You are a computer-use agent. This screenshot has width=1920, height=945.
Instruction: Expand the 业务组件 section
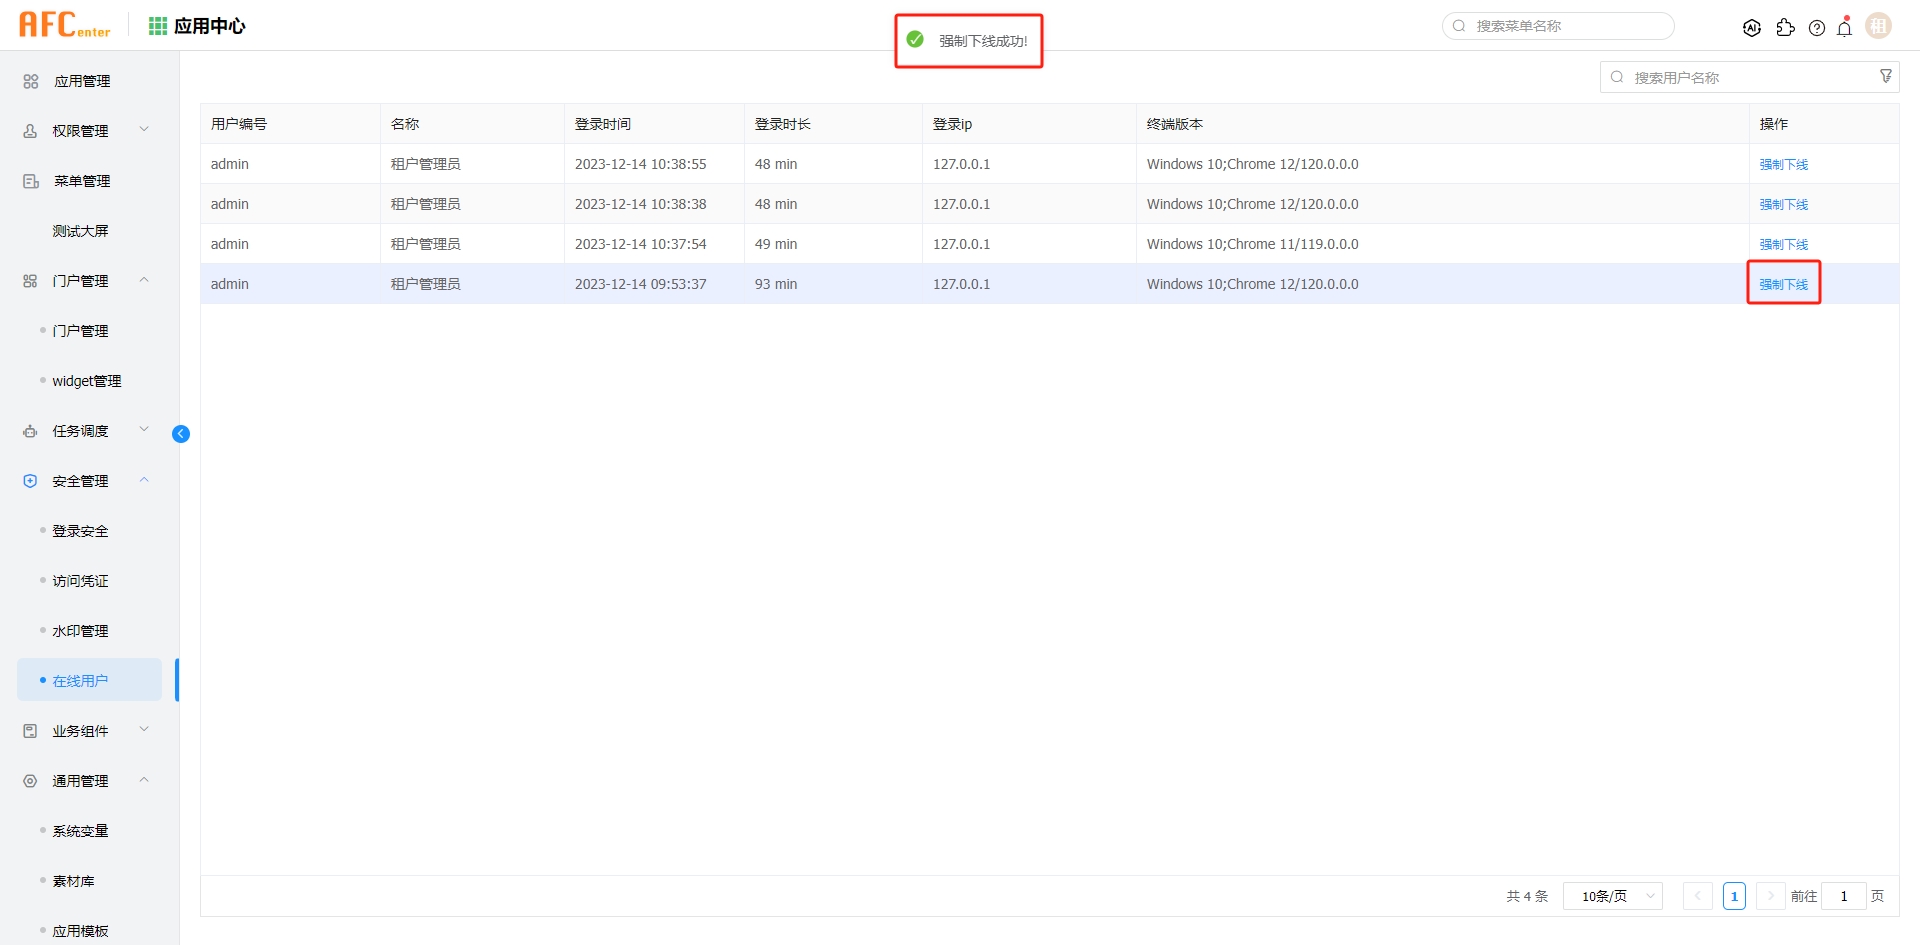pos(80,730)
